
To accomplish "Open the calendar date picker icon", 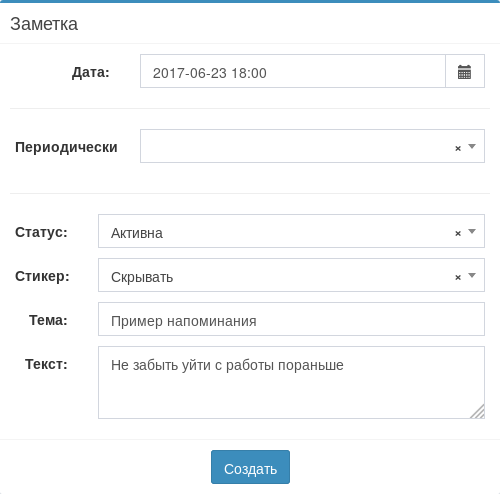I will (x=464, y=71).
